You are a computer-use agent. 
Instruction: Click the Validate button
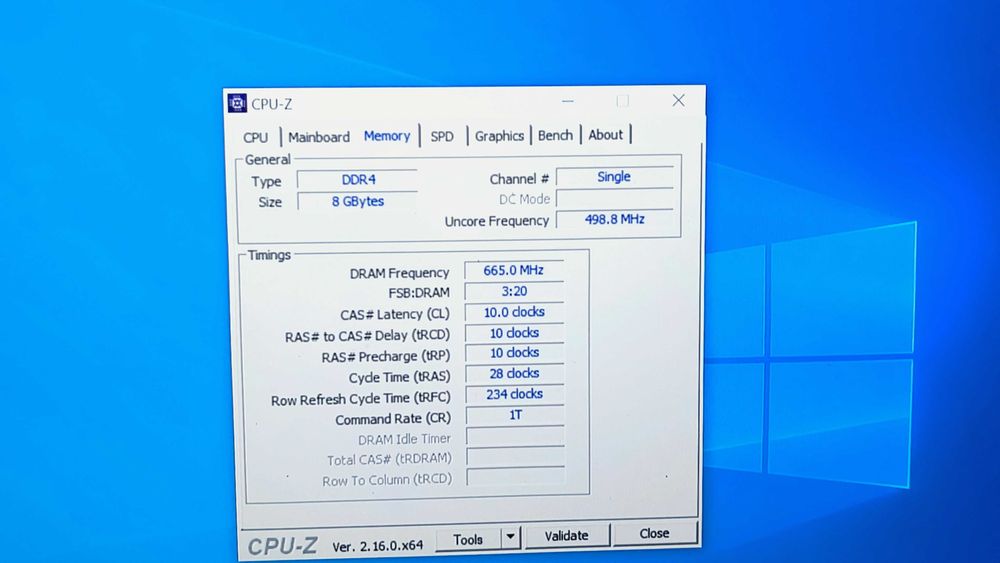coord(566,536)
